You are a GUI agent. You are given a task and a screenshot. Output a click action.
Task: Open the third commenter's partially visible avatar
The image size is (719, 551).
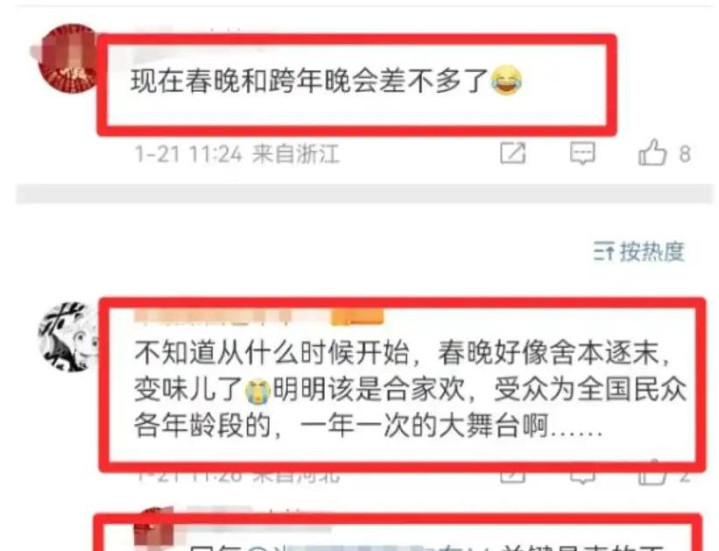pyautogui.click(x=154, y=527)
